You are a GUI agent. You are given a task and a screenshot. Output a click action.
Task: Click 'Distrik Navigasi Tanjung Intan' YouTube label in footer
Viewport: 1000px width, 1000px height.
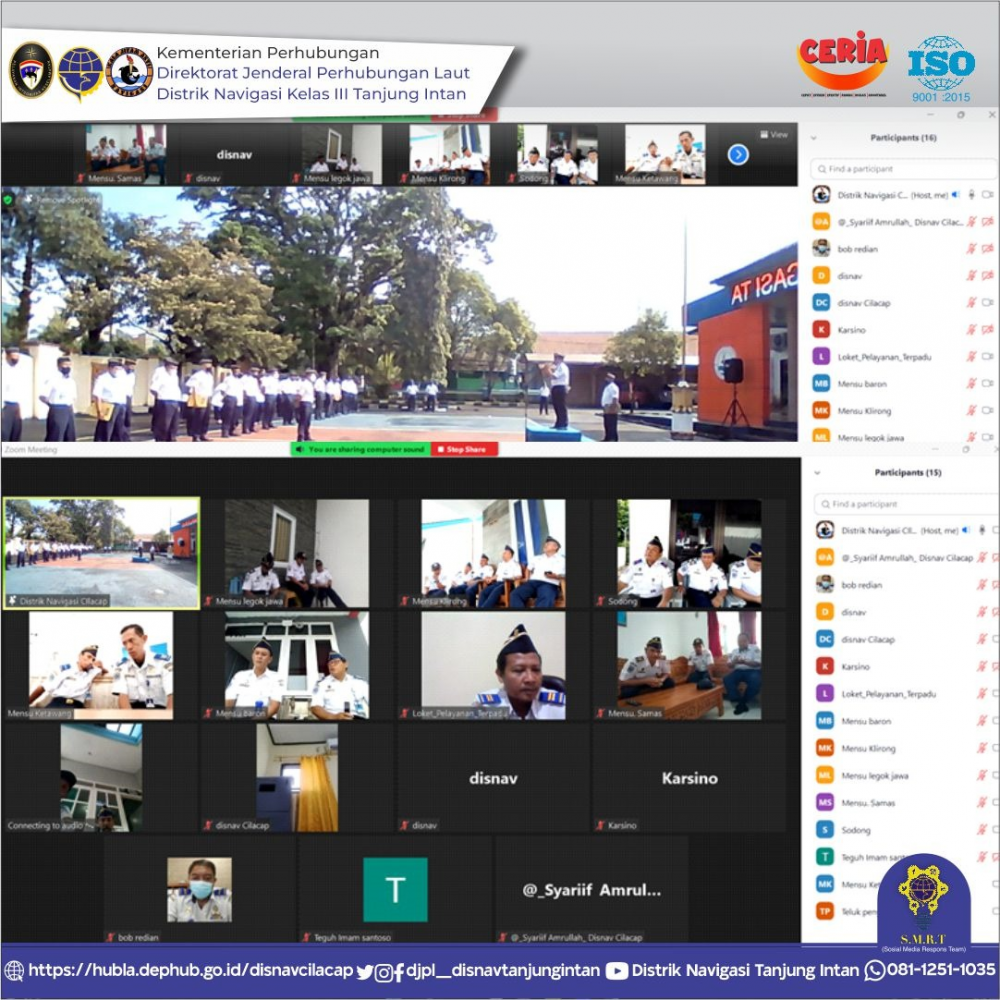coord(745,971)
